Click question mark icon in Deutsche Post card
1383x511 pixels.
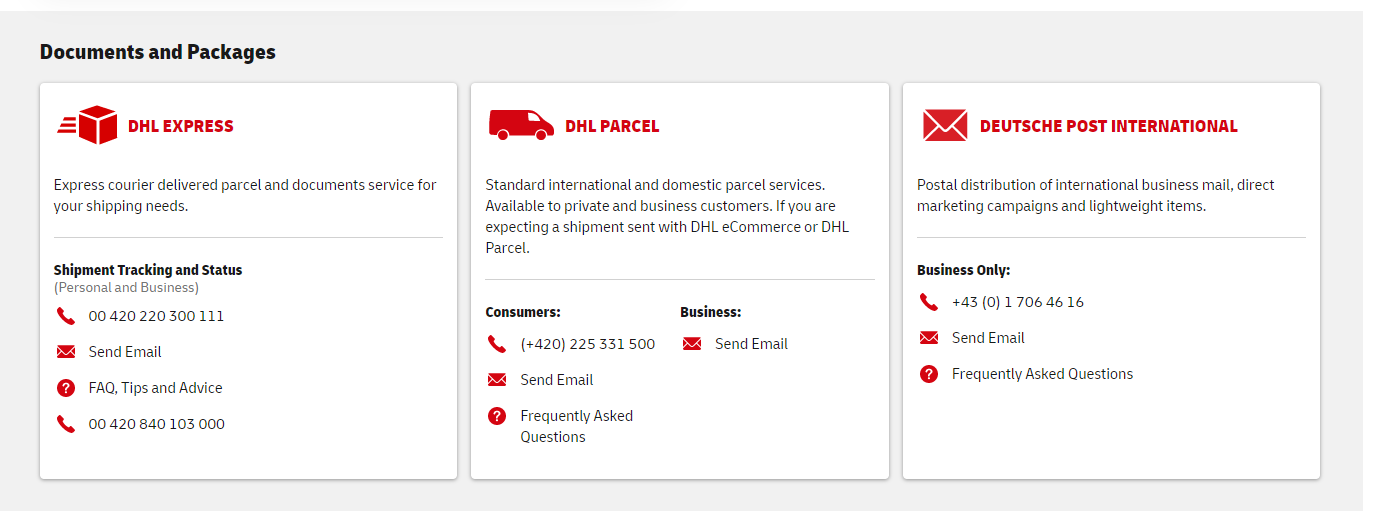click(x=929, y=374)
